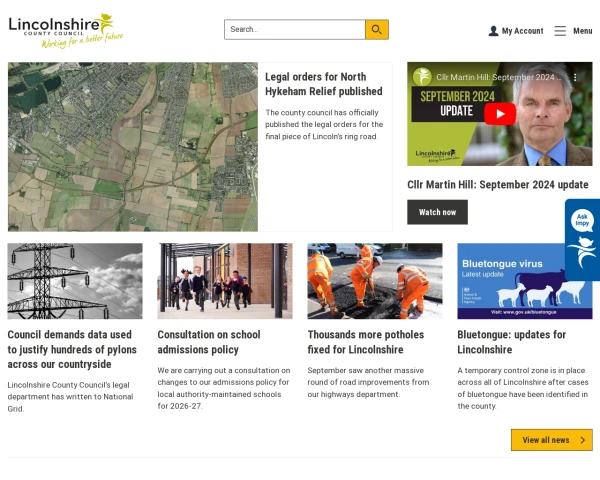This screenshot has height=480, width=600.
Task: Open the My Account user icon
Action: click(x=493, y=31)
